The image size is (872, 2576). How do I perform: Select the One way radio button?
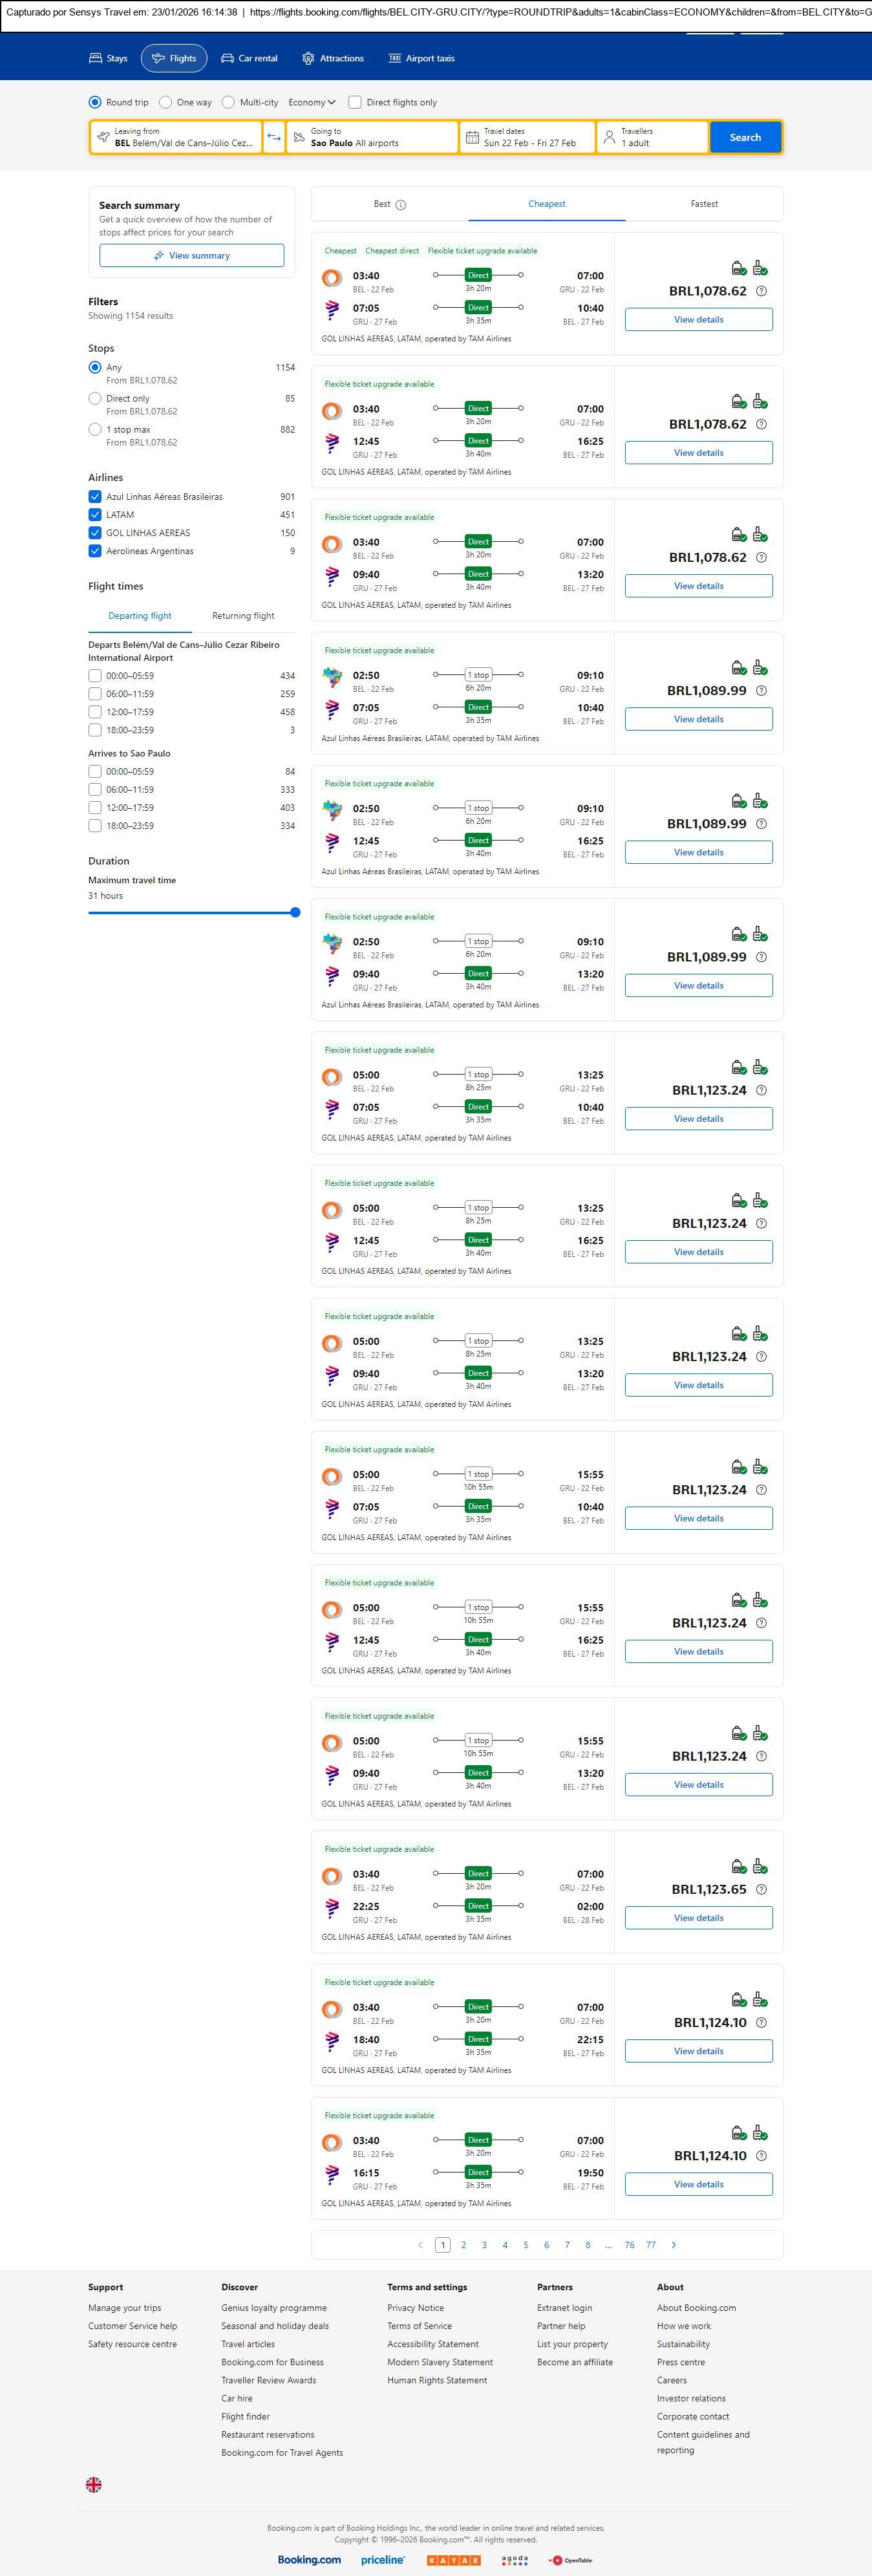(165, 102)
